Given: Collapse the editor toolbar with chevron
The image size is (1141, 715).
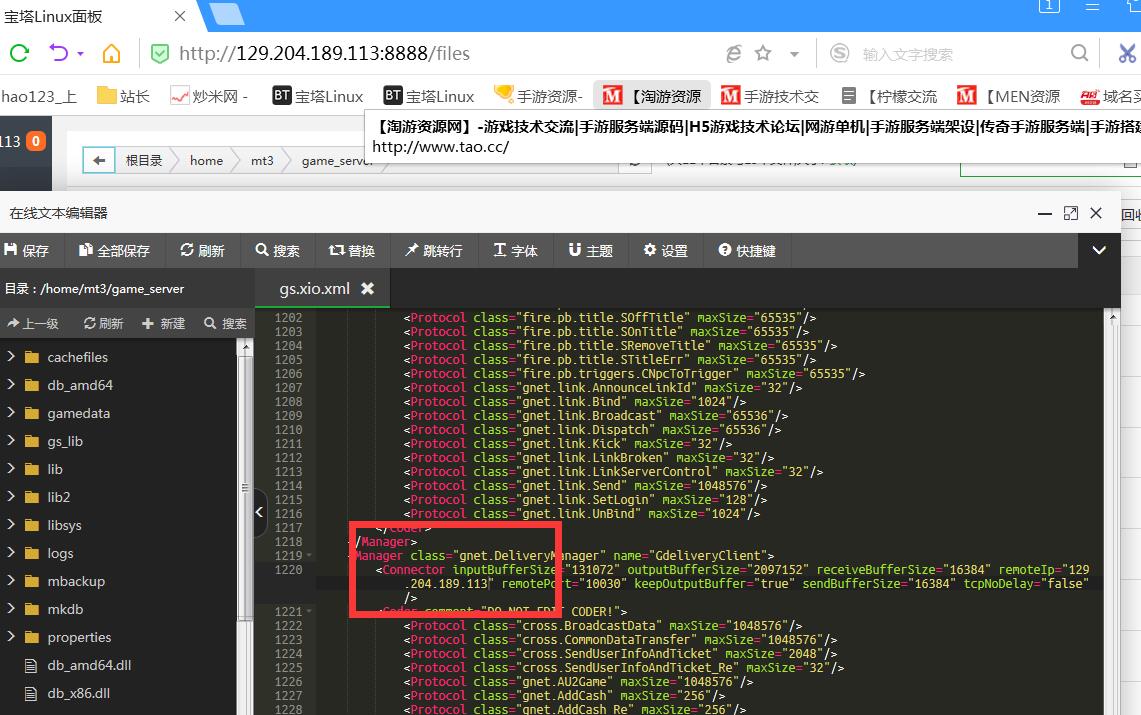Looking at the screenshot, I should point(1099,250).
